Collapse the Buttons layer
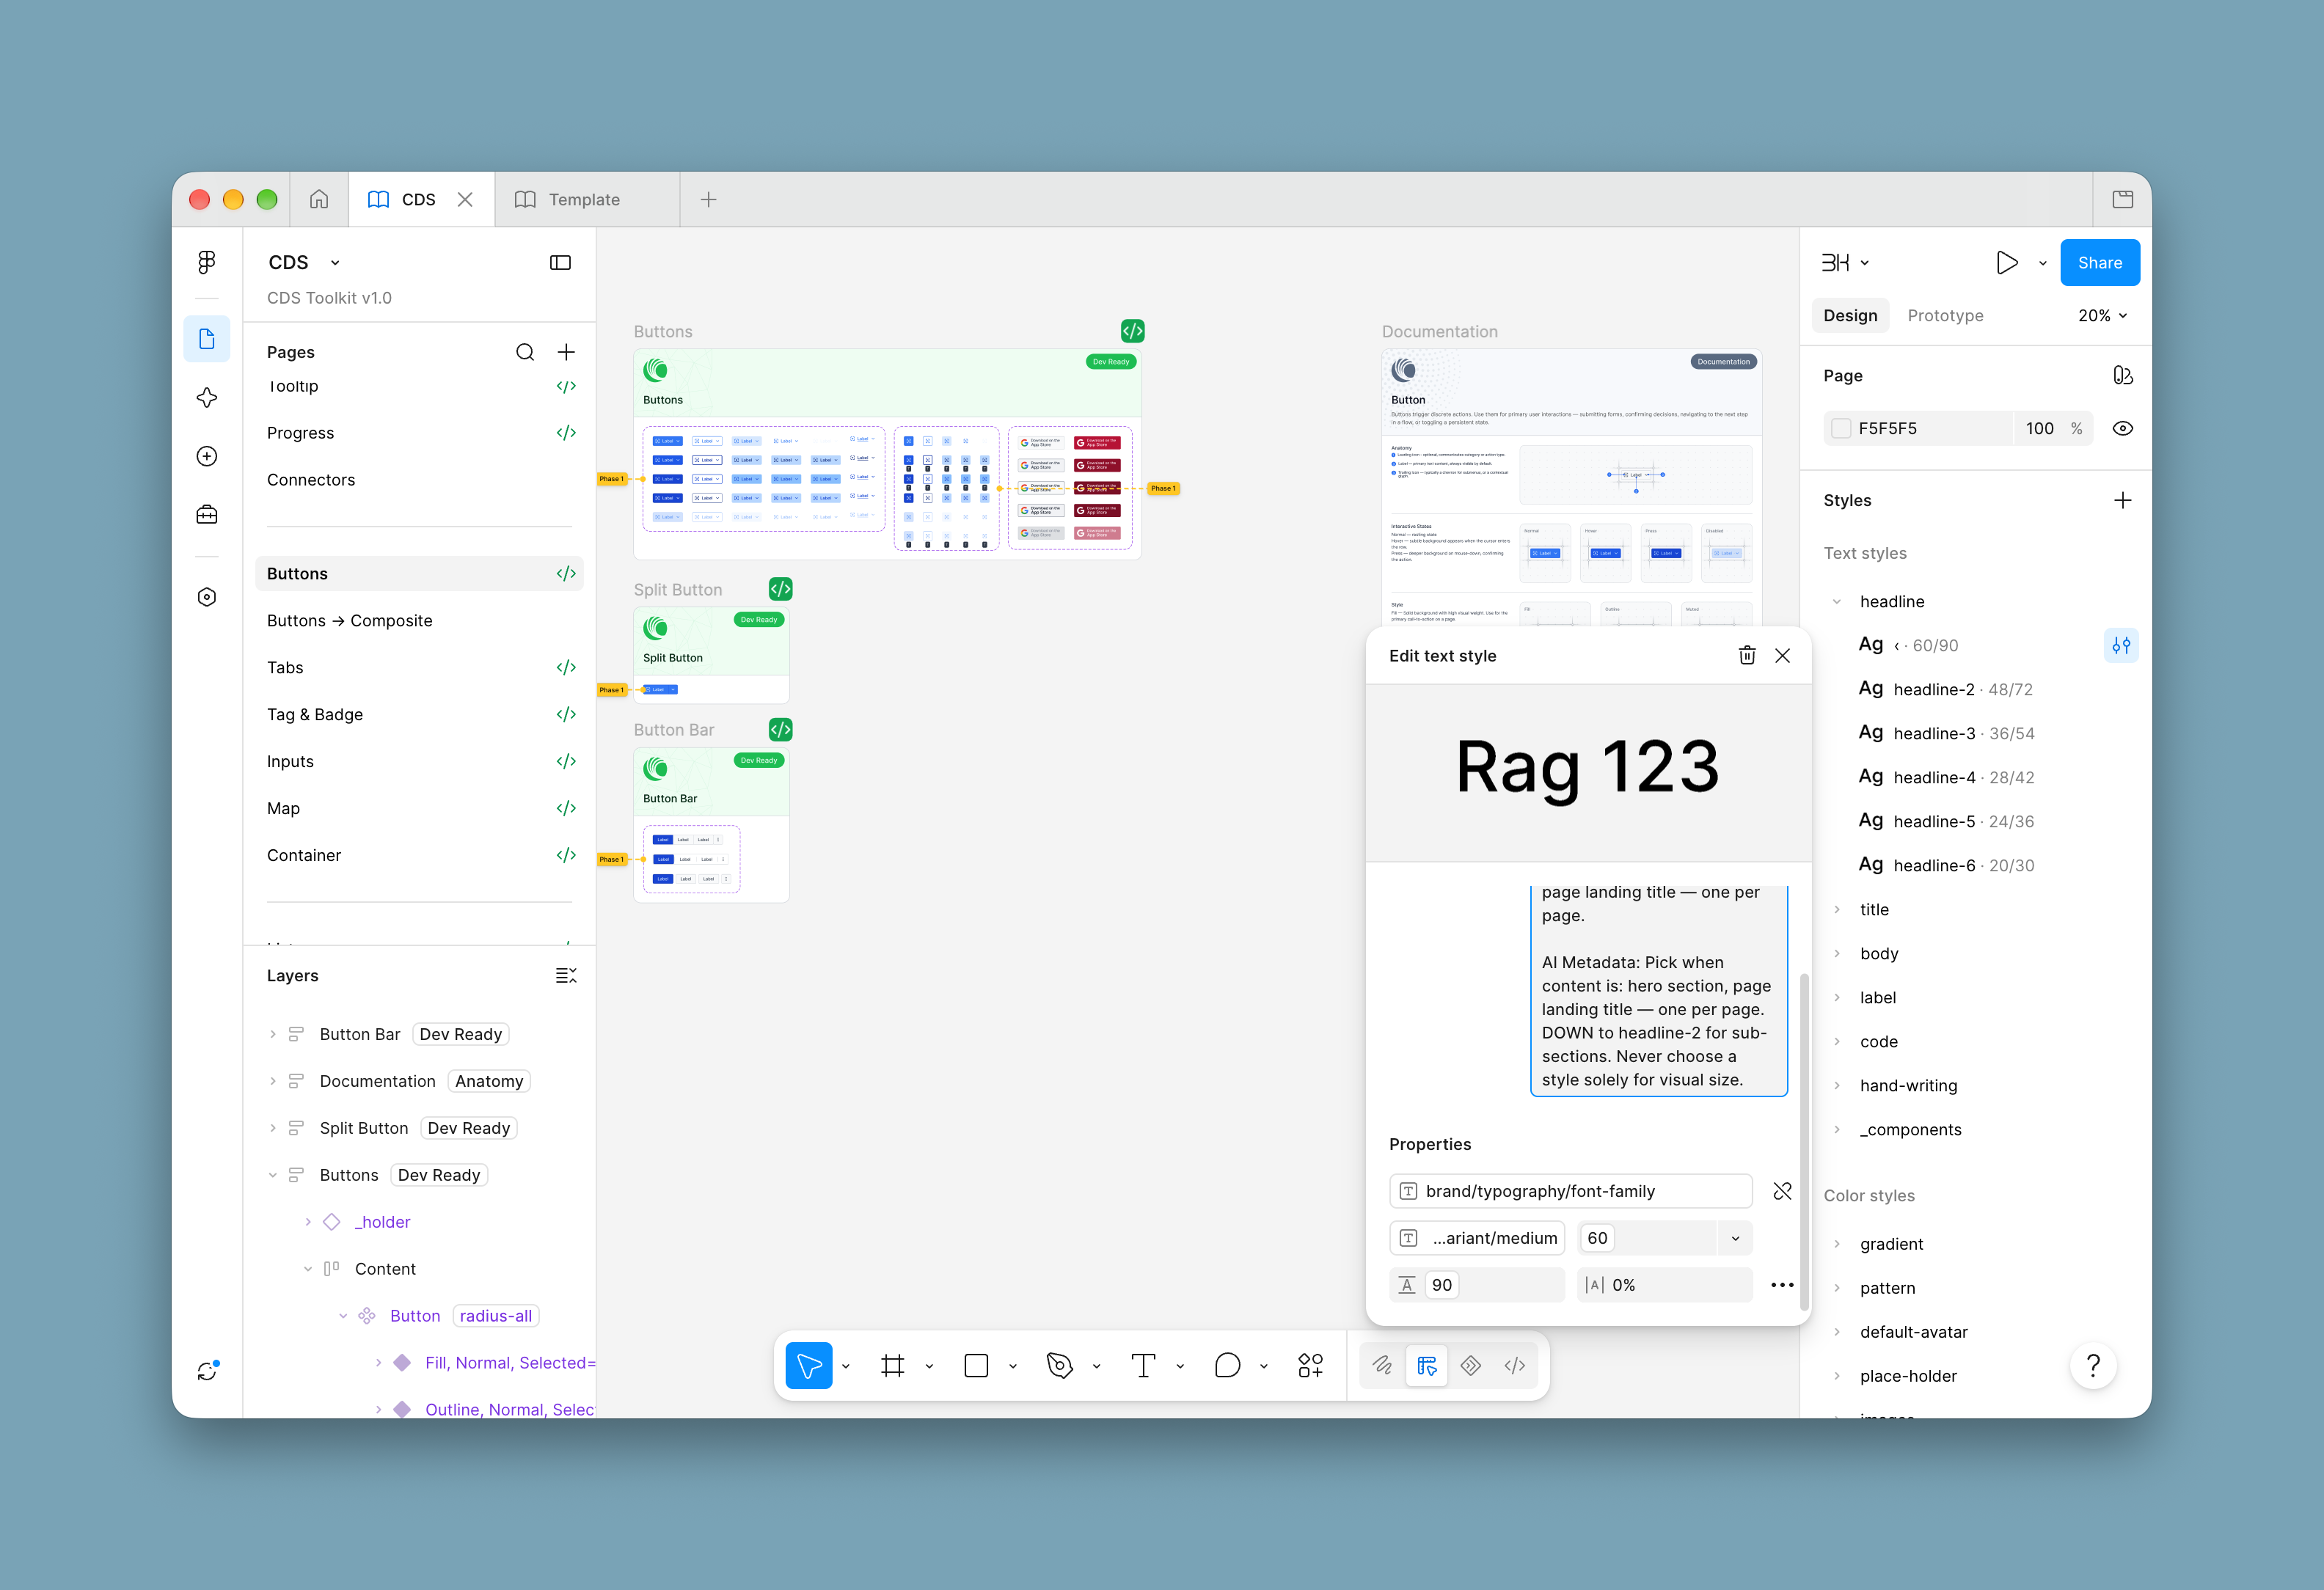 tap(272, 1175)
